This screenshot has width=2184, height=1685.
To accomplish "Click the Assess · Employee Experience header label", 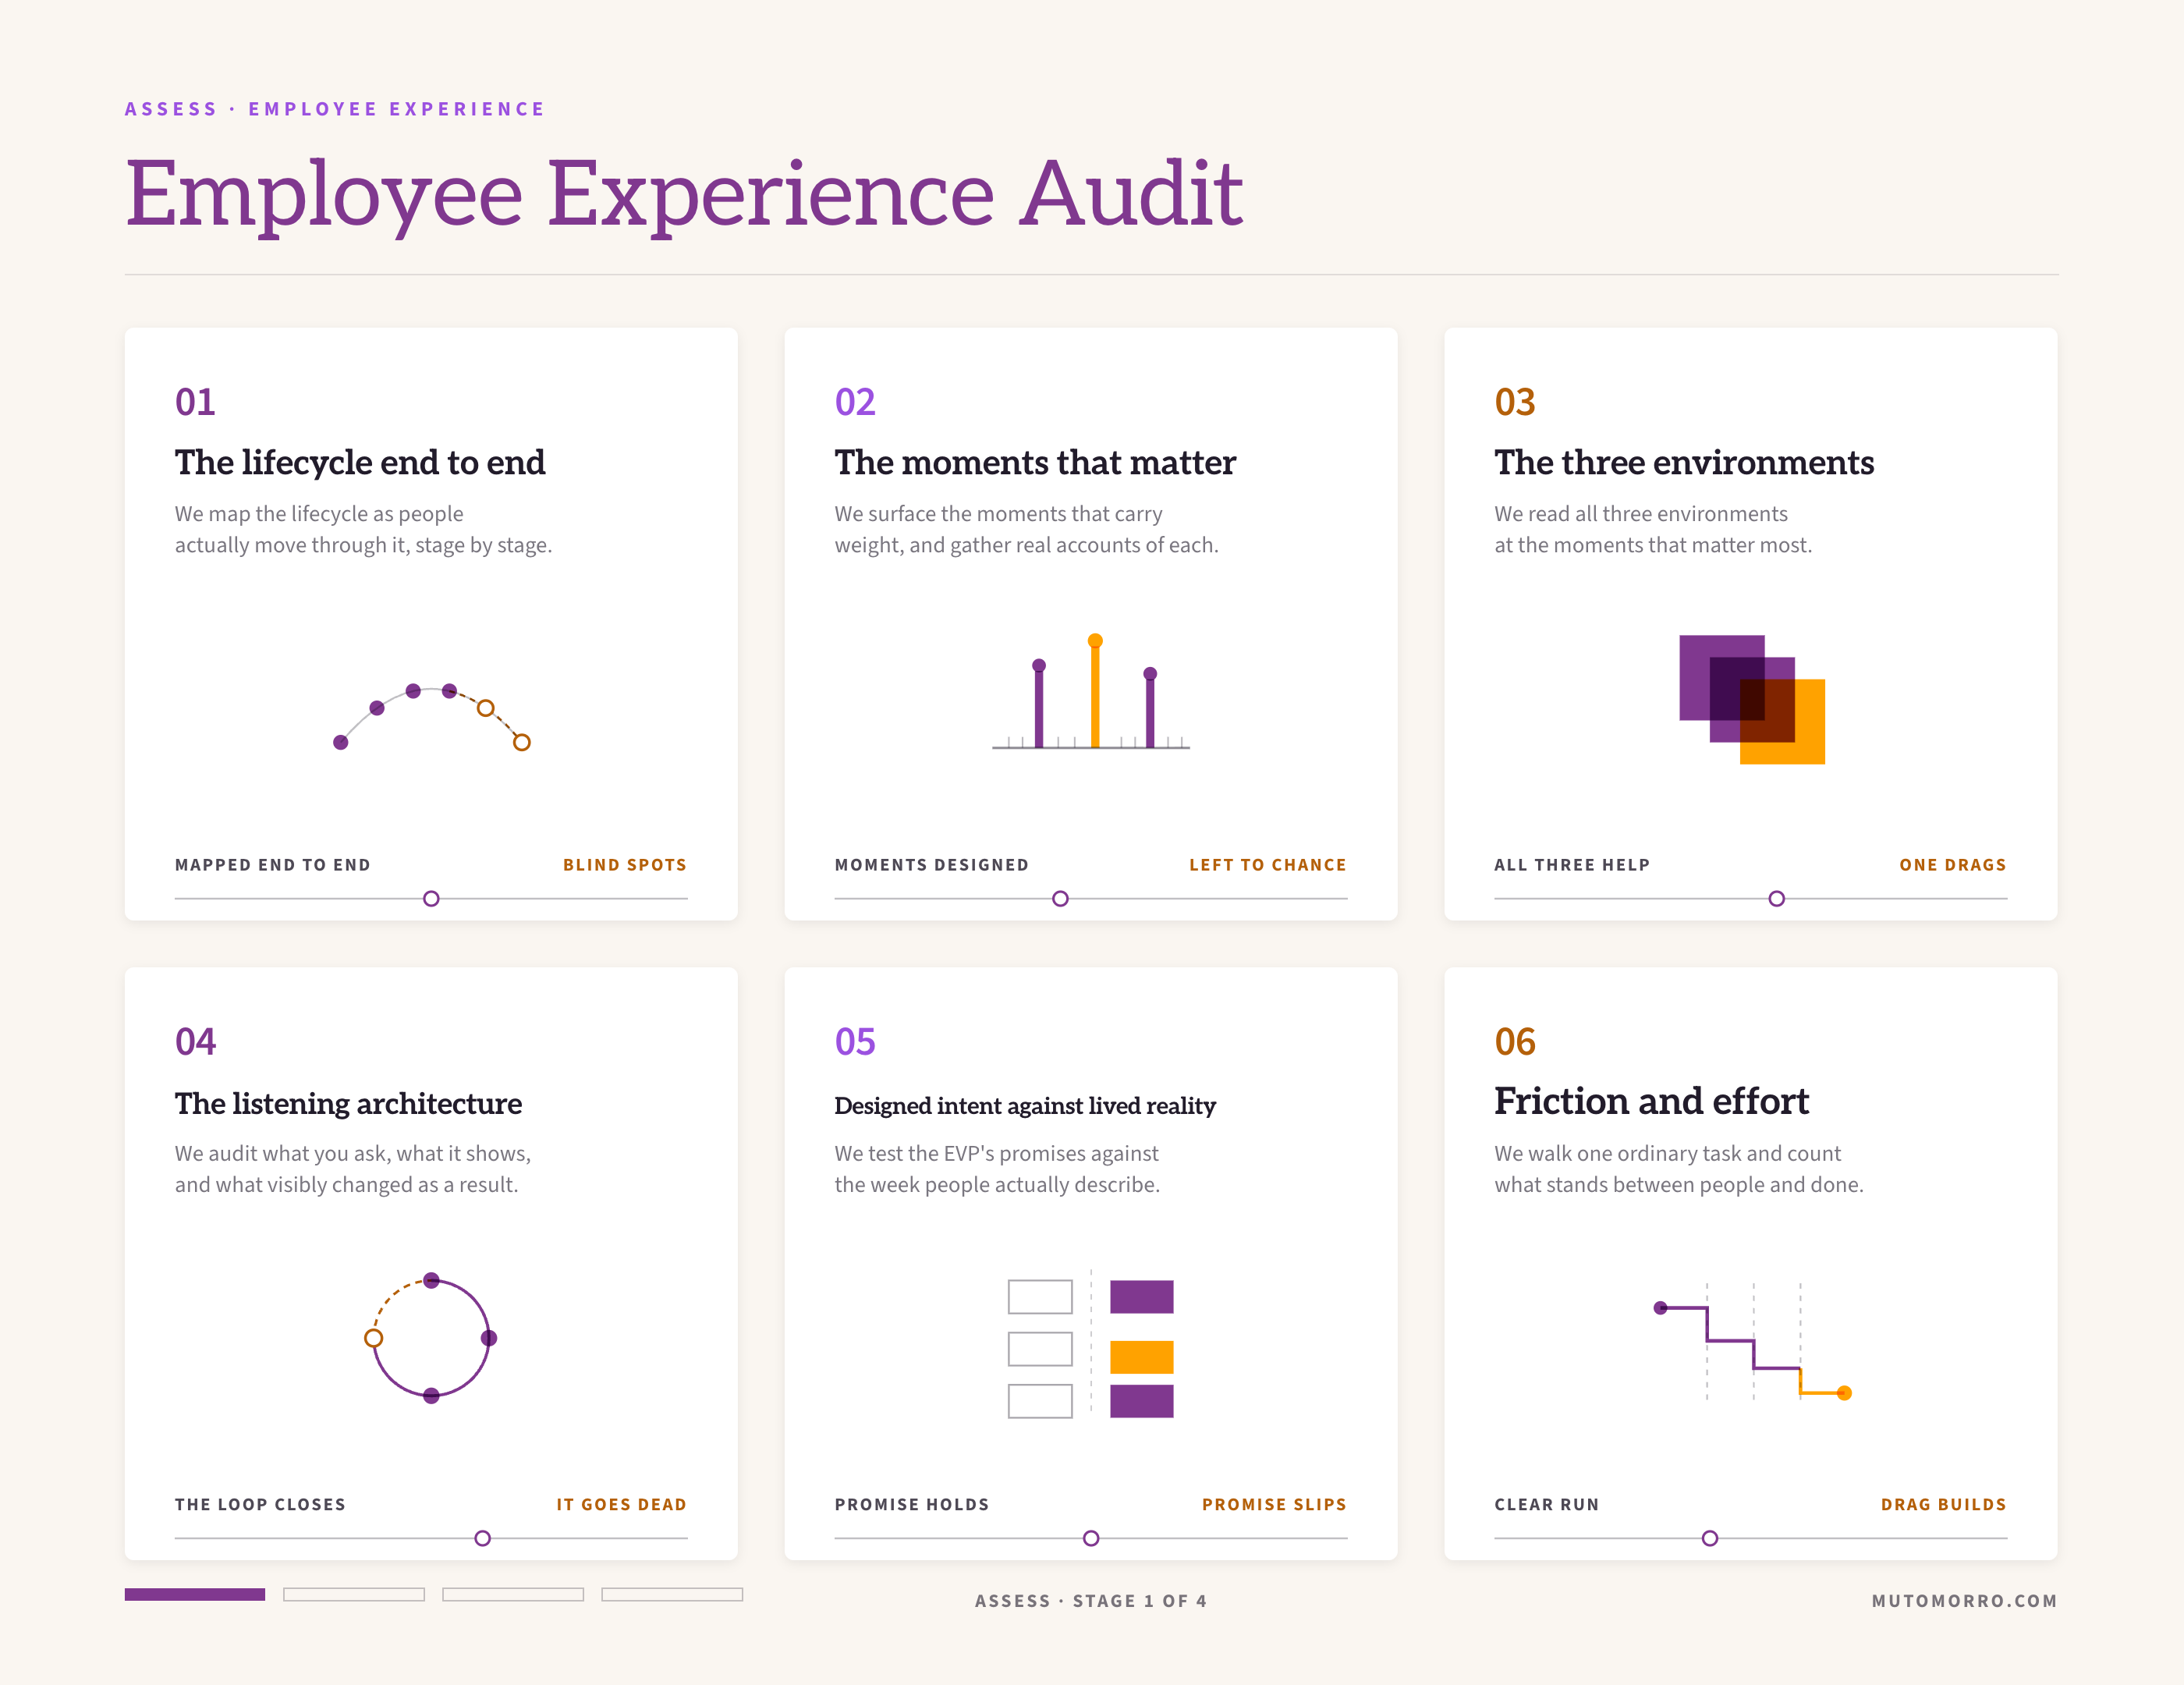I will coord(335,109).
